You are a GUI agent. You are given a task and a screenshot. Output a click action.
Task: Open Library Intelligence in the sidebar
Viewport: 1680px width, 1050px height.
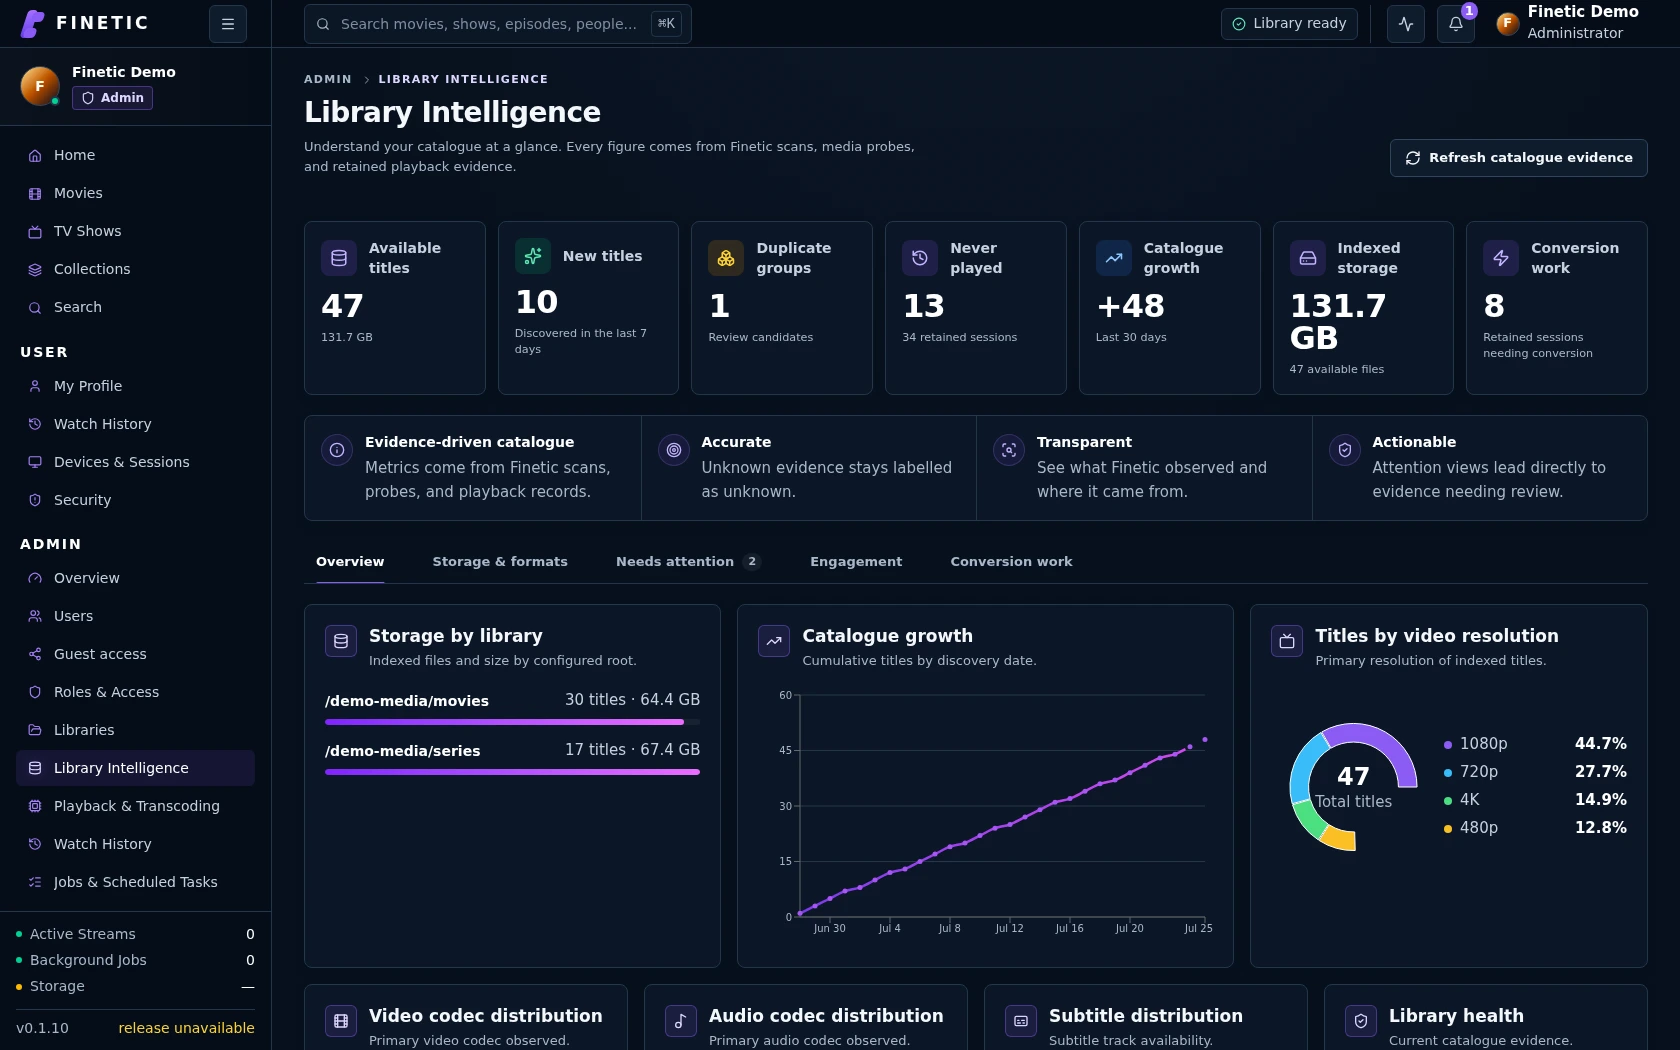click(135, 768)
